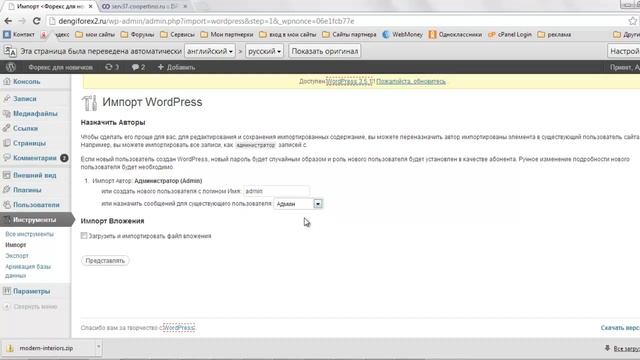
Task: Open source language dropdown английский
Action: click(210, 51)
